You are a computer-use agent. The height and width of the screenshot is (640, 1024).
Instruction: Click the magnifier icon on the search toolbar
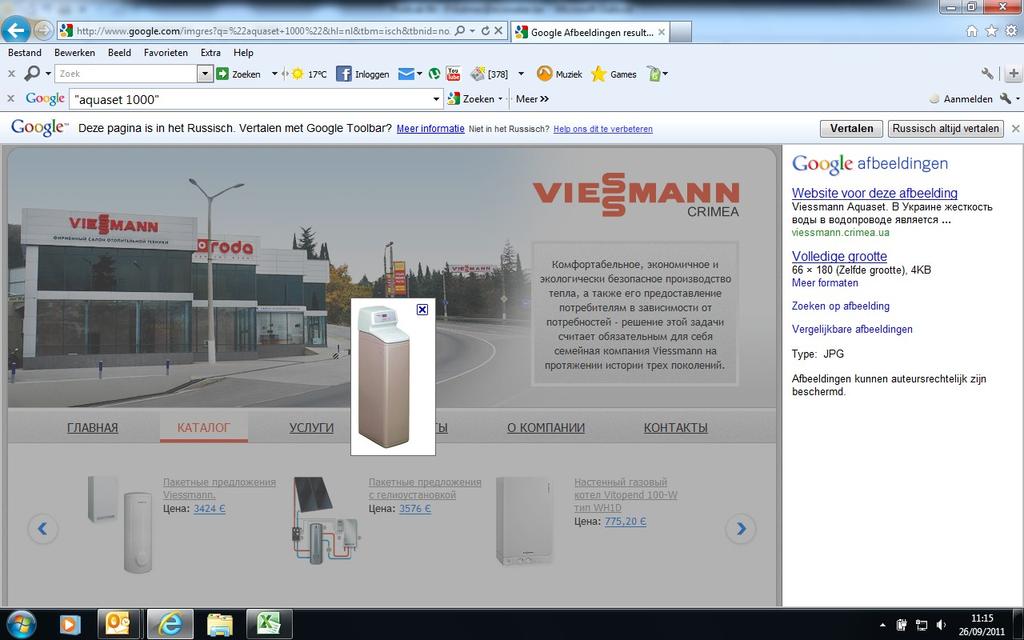[x=31, y=74]
